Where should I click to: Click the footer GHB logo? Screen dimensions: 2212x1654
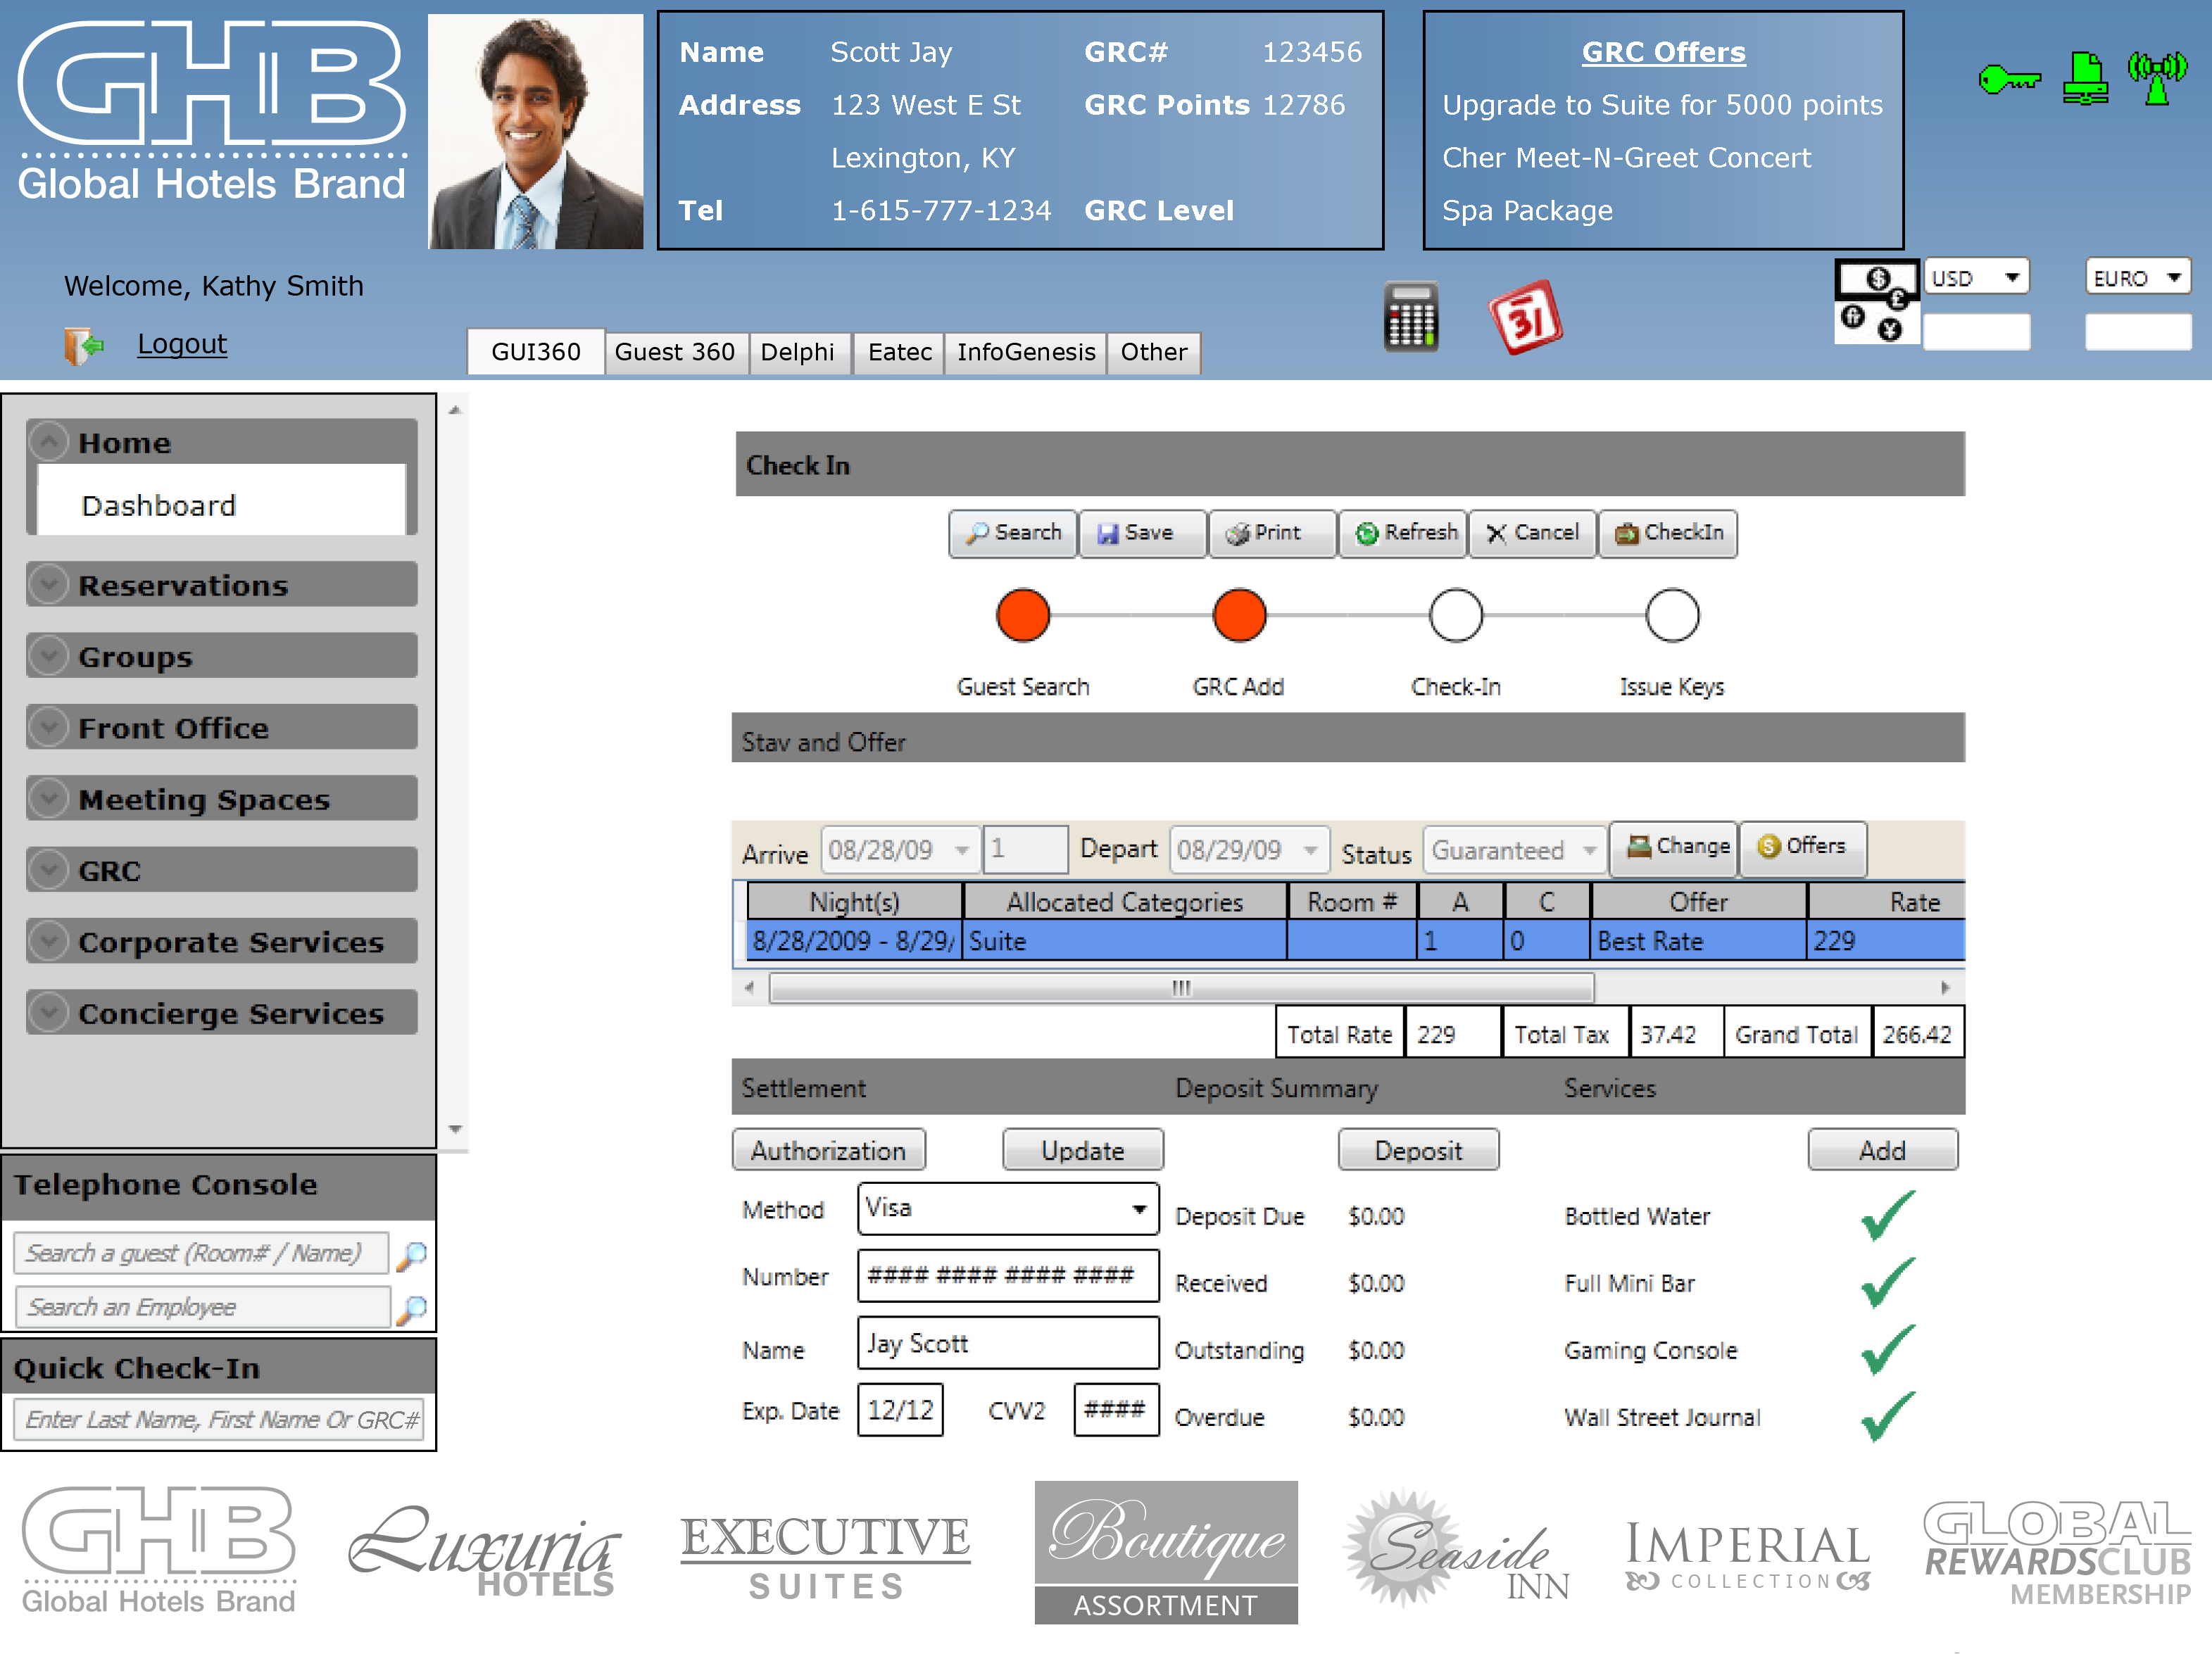point(159,1550)
